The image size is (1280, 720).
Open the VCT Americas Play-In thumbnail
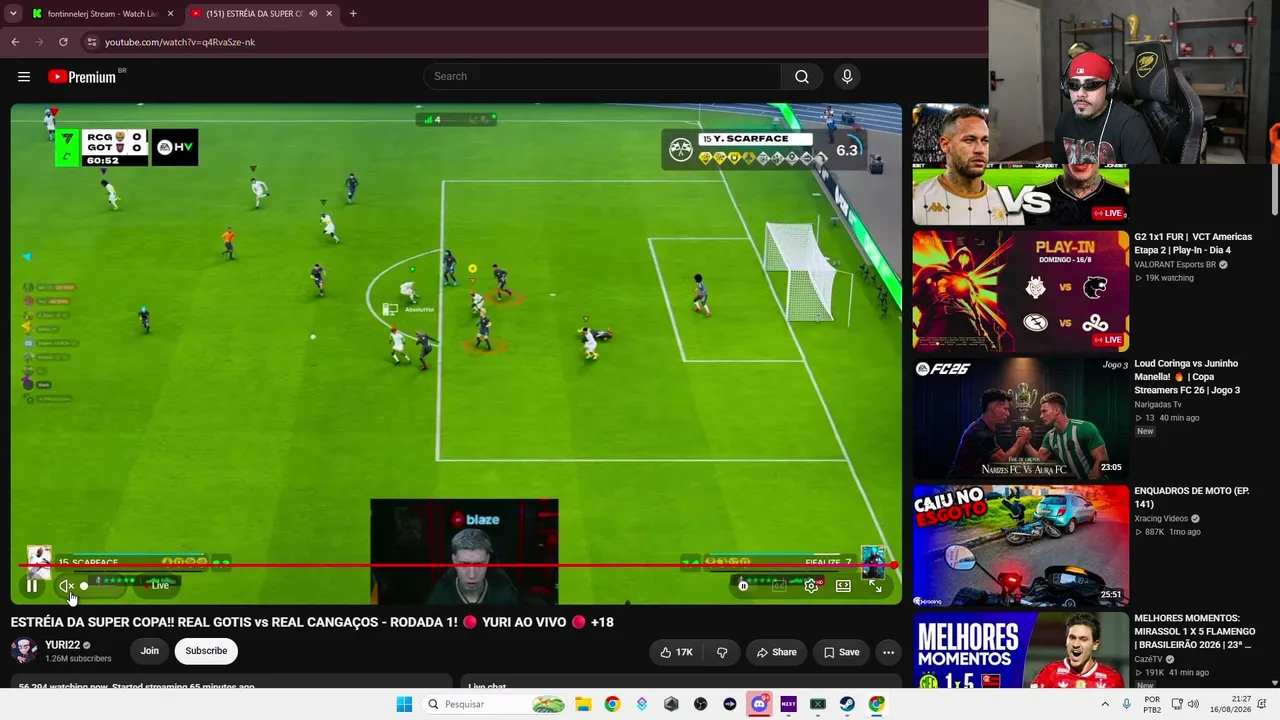(1020, 291)
